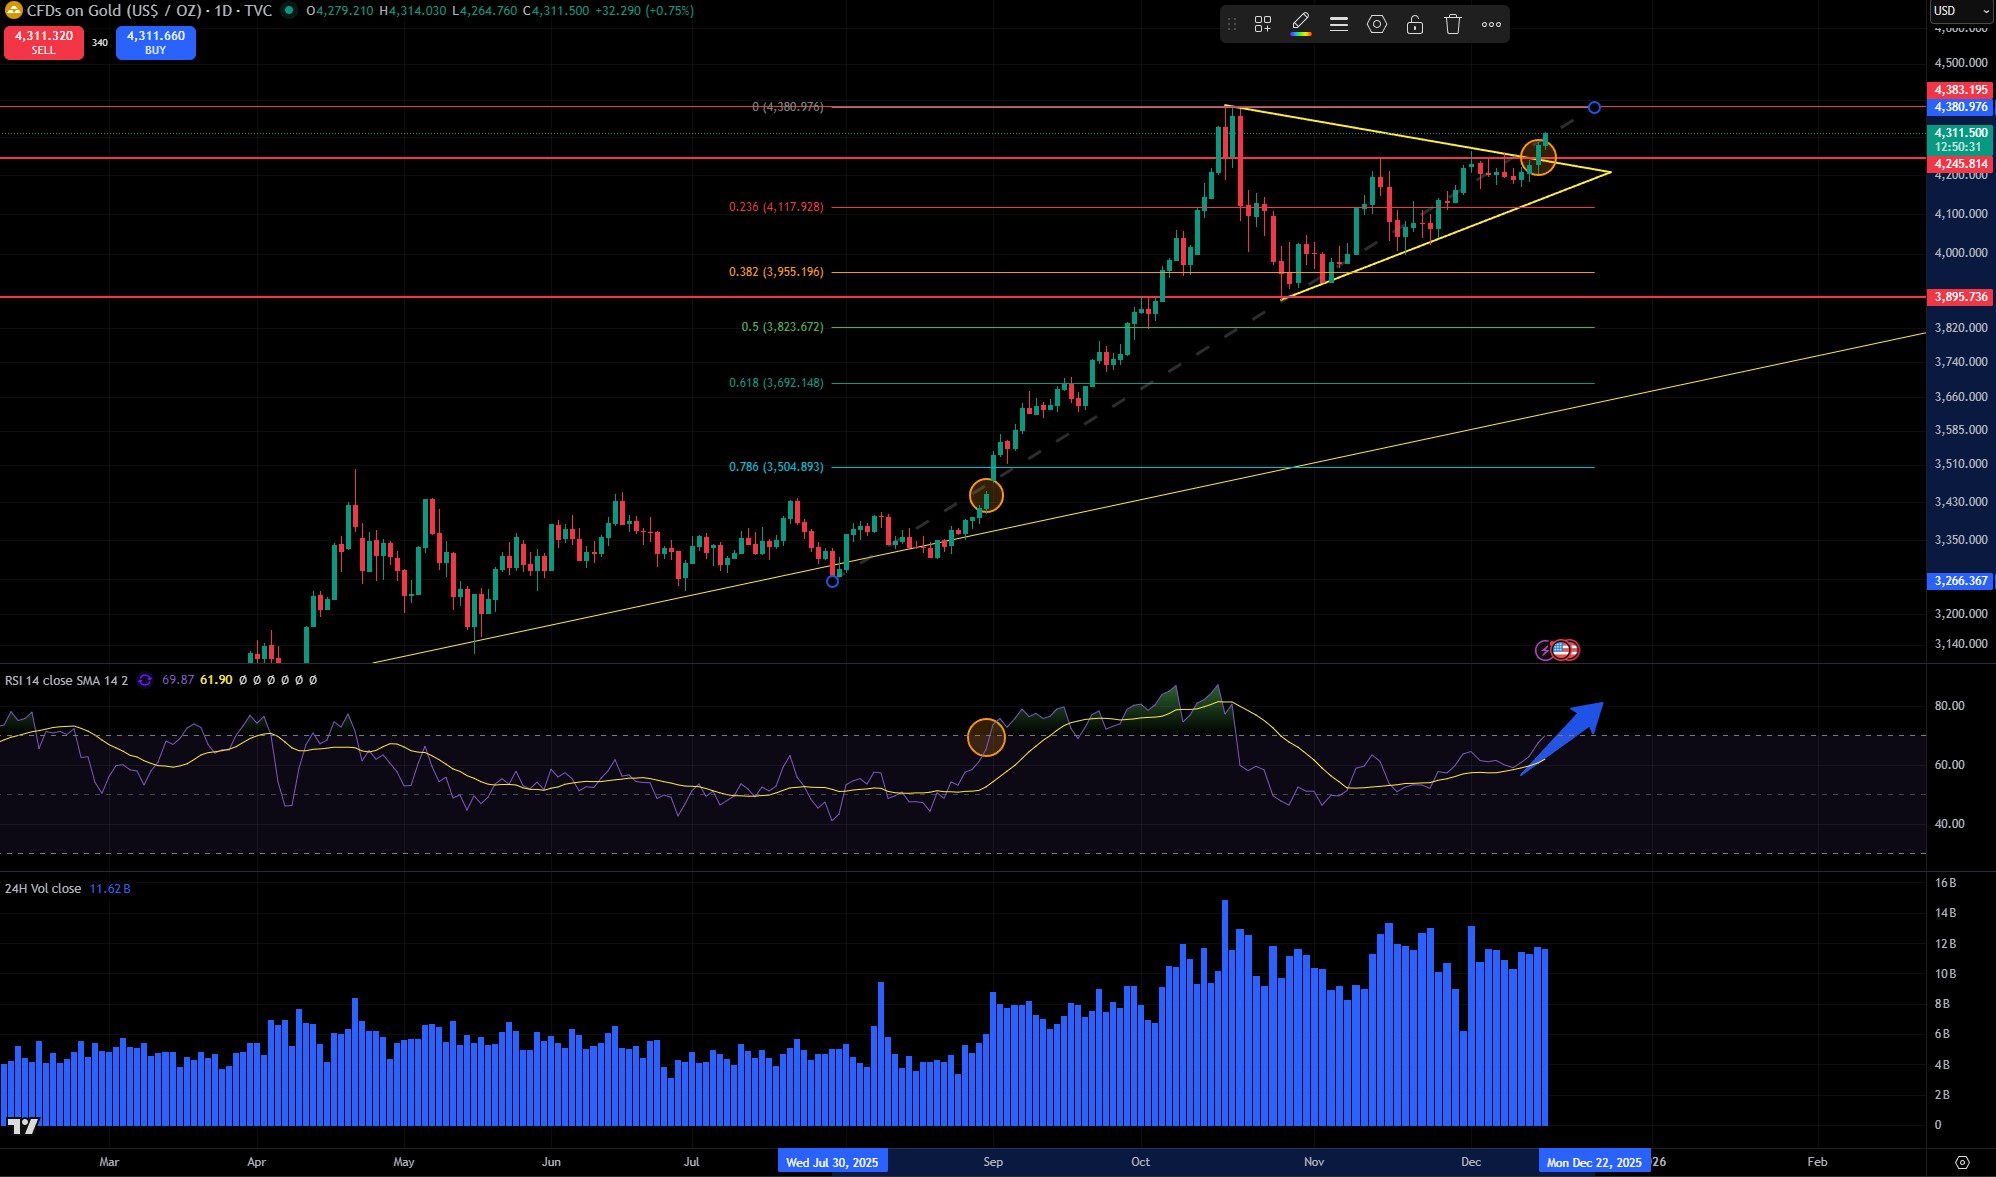The height and width of the screenshot is (1177, 1996).
Task: Select the 24H Vol close legend
Action: [x=43, y=888]
